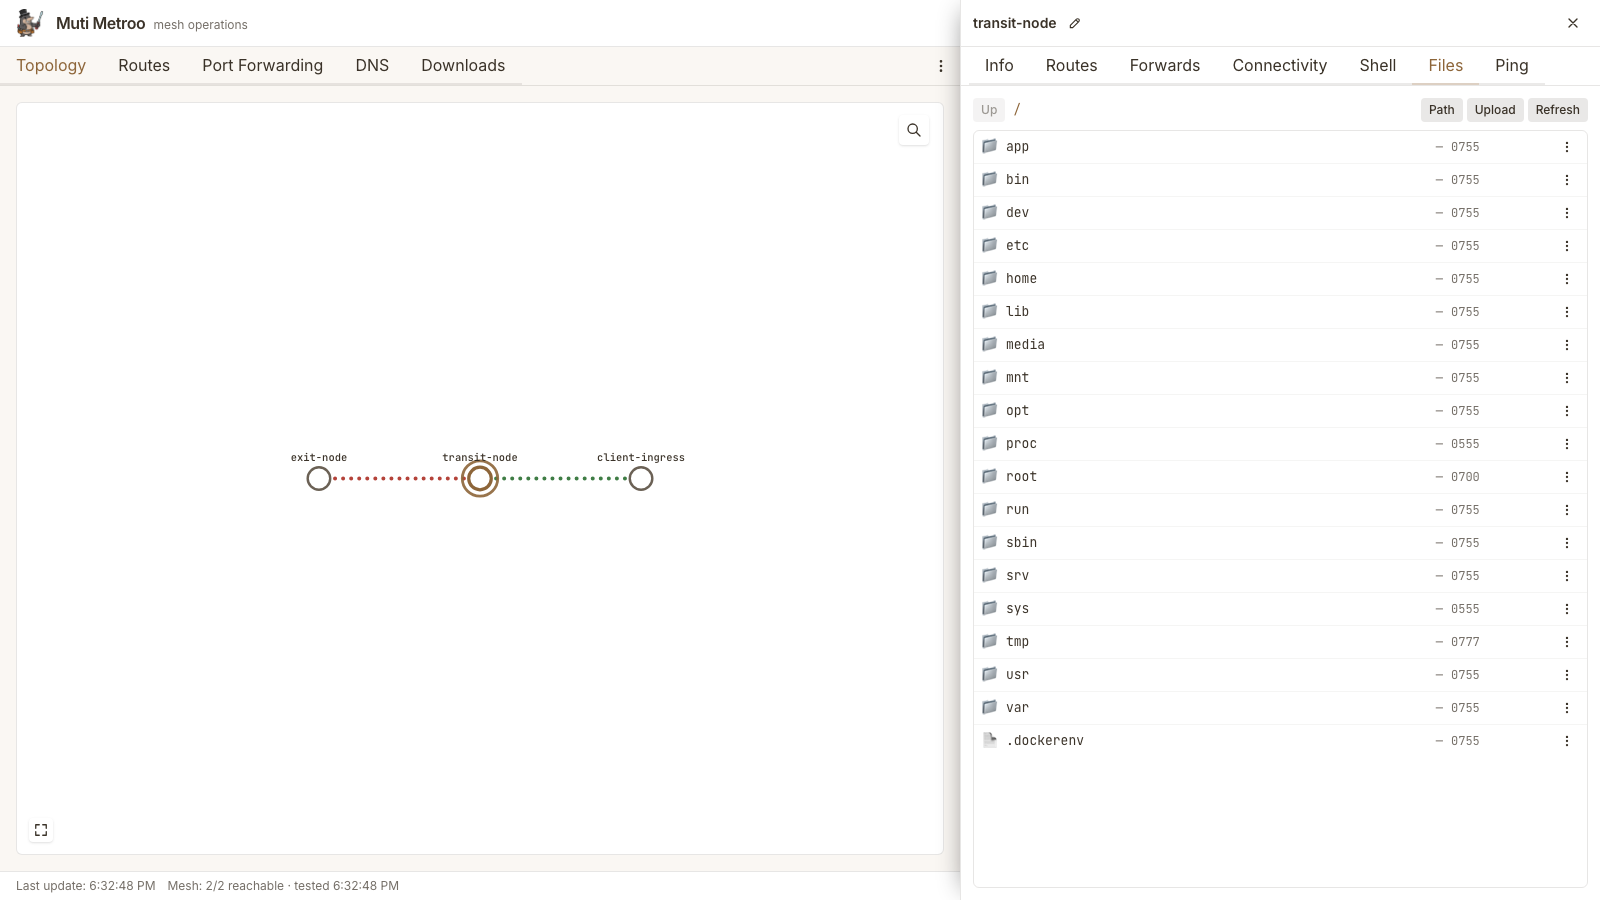Click the opt directory name

tap(1017, 411)
